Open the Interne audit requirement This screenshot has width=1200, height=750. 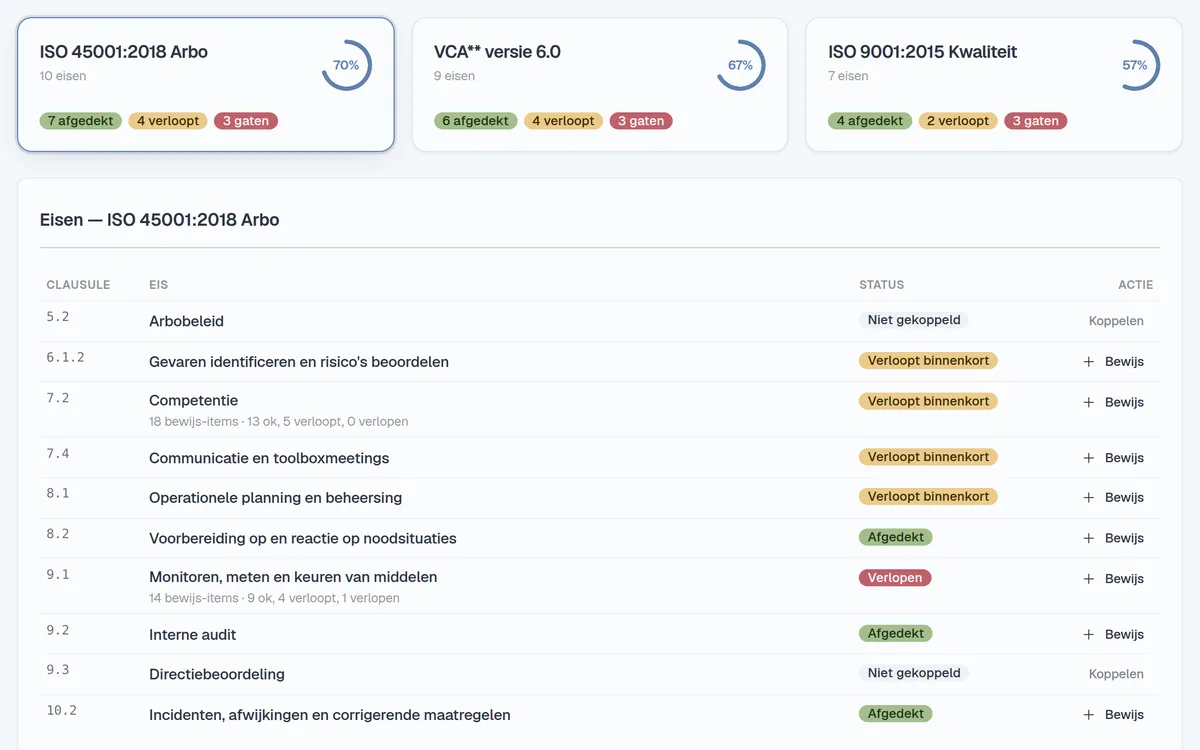[x=193, y=634]
